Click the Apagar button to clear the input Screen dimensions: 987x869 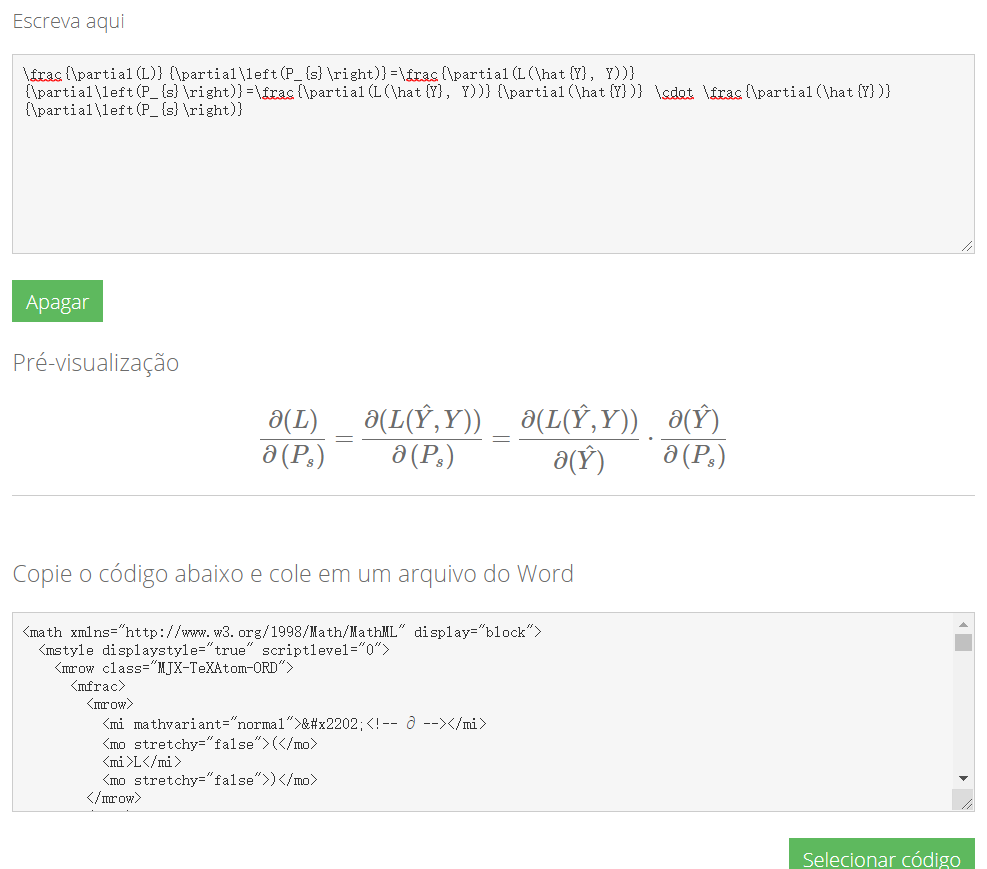point(57,301)
